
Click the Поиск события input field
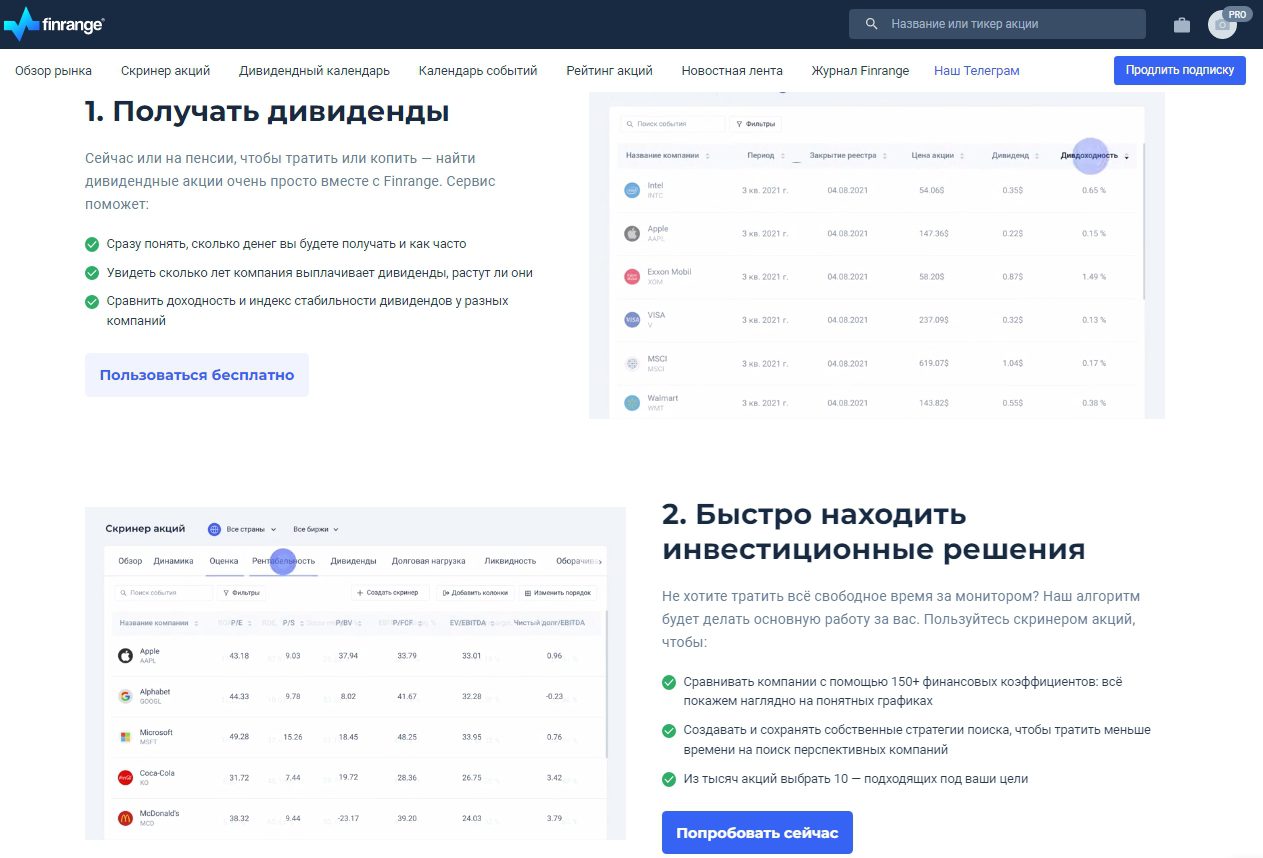[665, 124]
